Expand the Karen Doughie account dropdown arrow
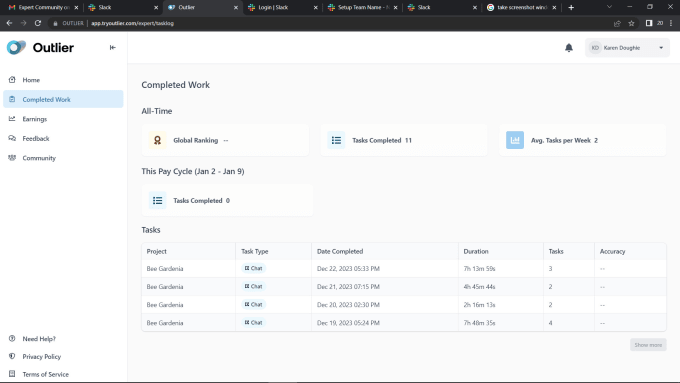This screenshot has width=680, height=383. tap(661, 48)
